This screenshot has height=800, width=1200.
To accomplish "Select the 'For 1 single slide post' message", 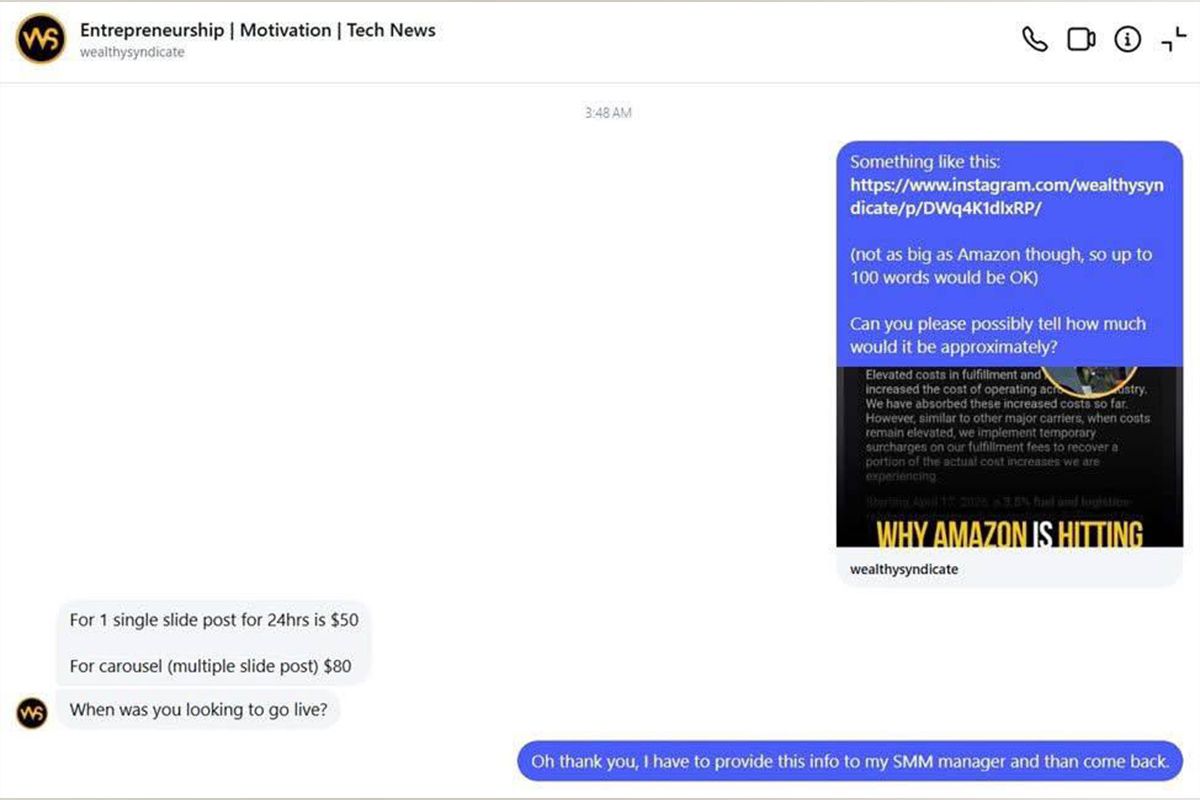I will [x=214, y=620].
